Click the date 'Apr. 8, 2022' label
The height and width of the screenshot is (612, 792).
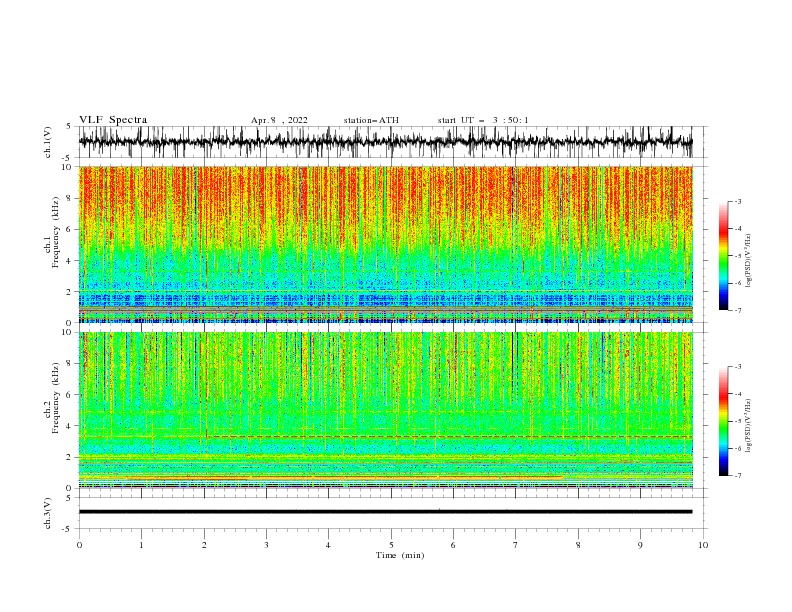pyautogui.click(x=279, y=120)
